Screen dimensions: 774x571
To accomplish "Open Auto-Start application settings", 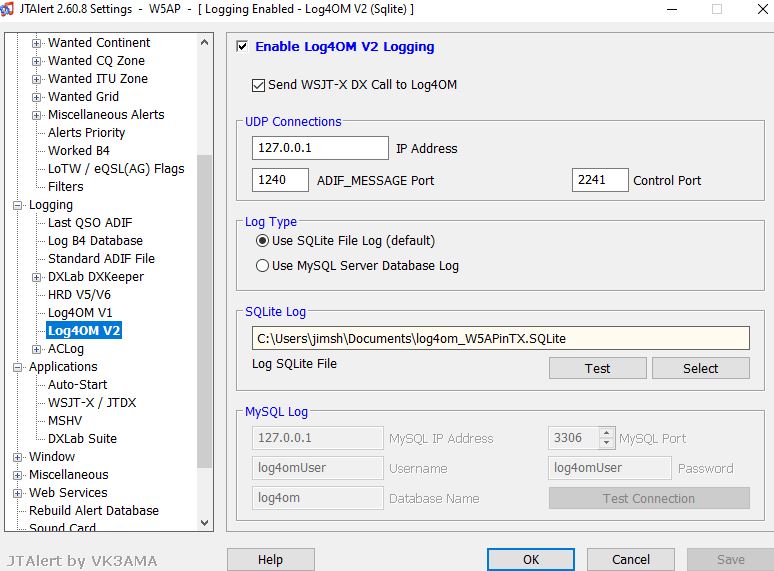I will tap(77, 384).
